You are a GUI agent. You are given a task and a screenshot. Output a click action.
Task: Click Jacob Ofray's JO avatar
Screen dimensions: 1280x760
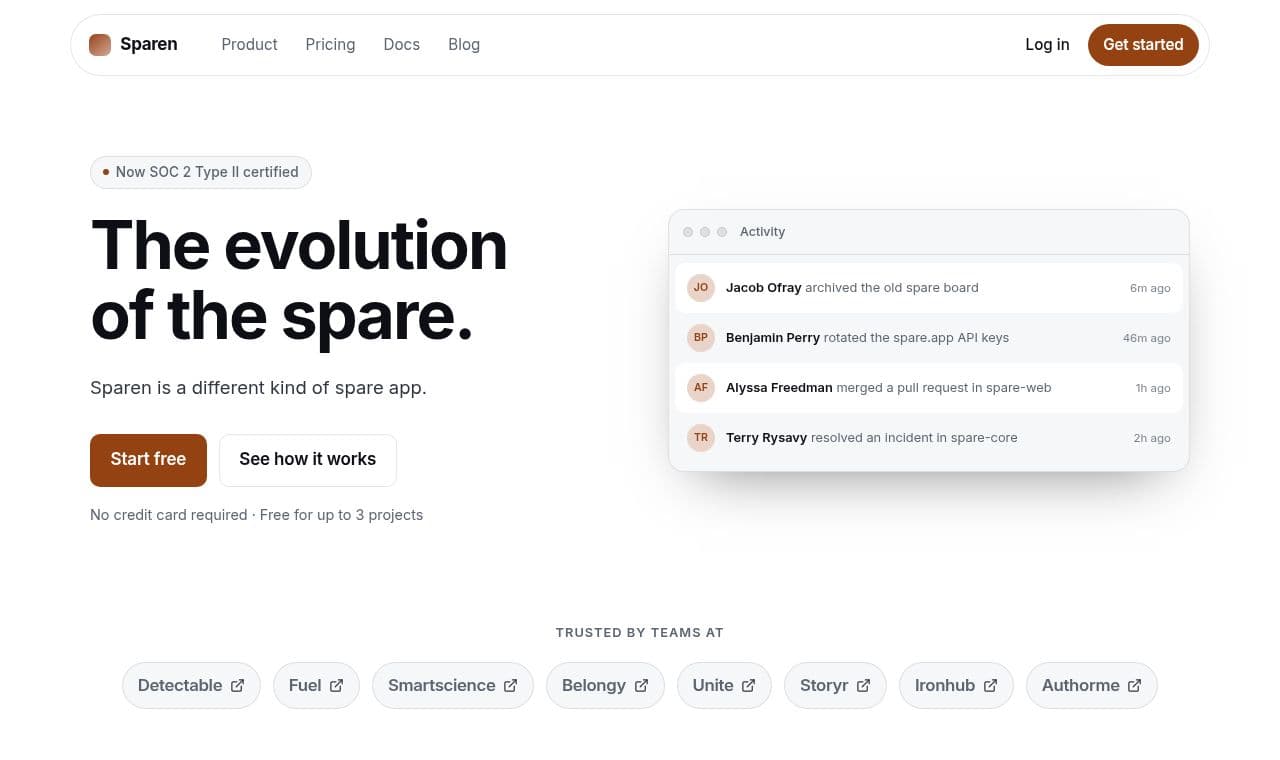[701, 288]
